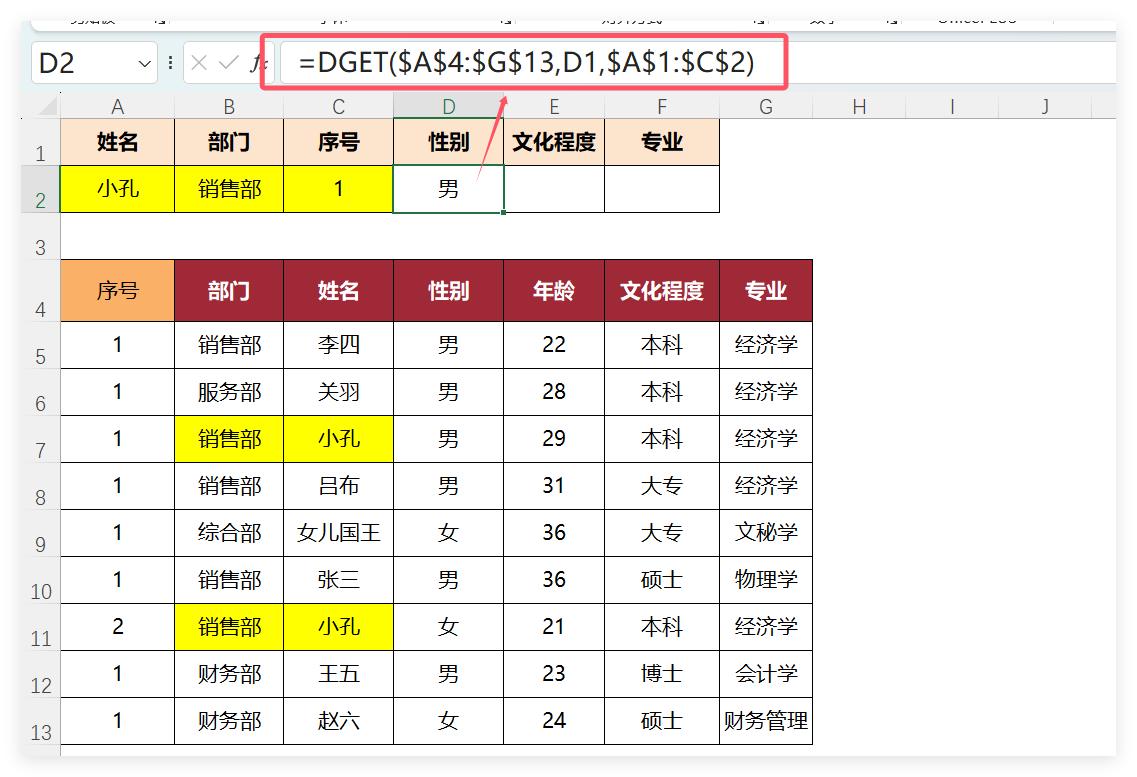
Task: Click the 姓名 header cell in row 4
Action: click(339, 291)
